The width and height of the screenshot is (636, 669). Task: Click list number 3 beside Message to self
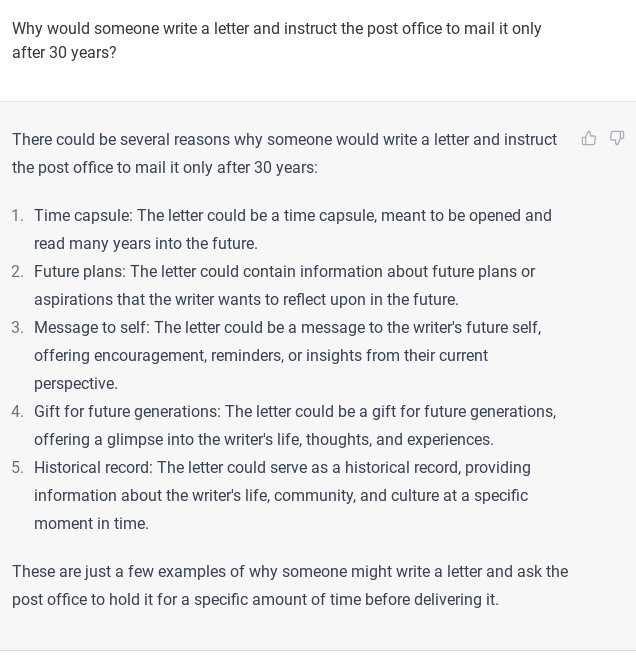pyautogui.click(x=17, y=328)
